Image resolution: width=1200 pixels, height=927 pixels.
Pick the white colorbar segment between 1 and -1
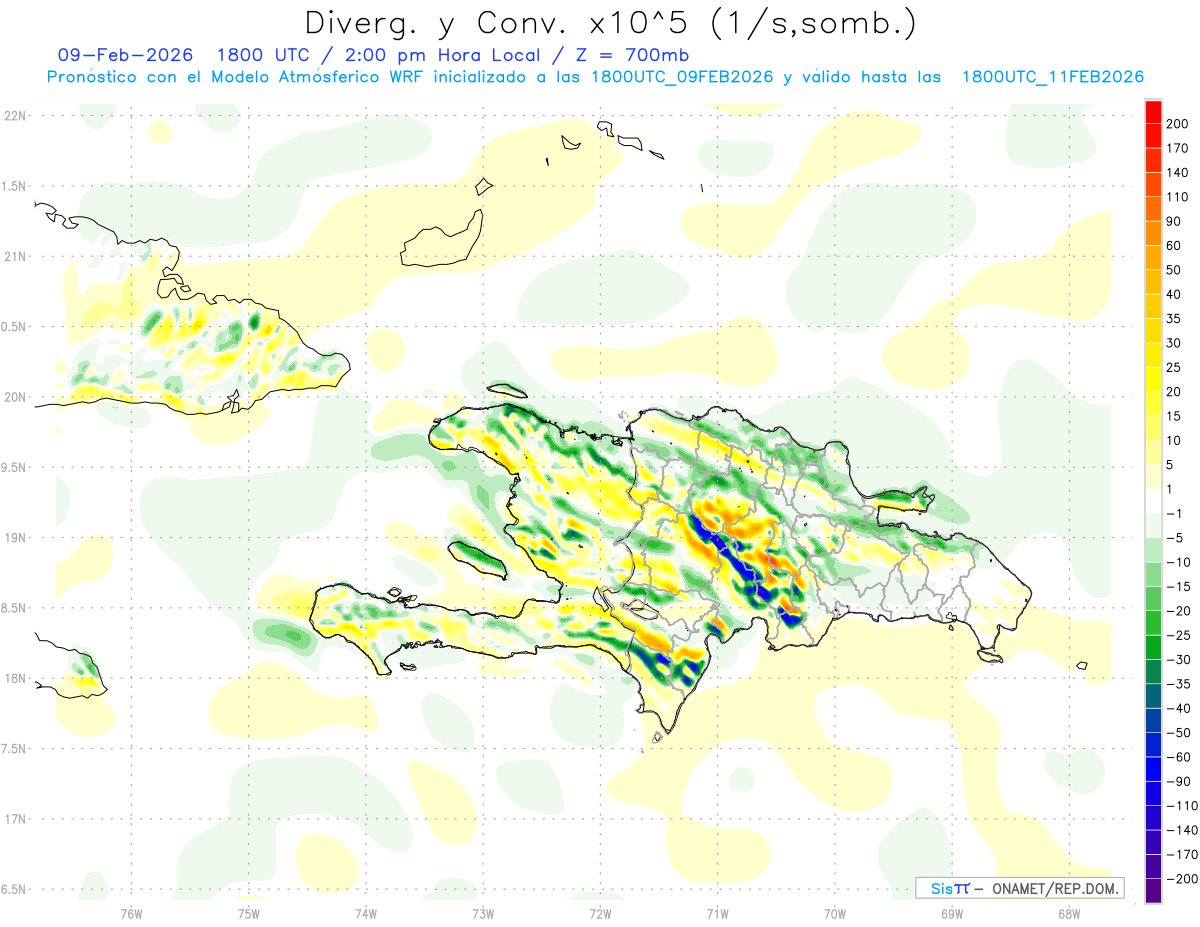[1153, 502]
